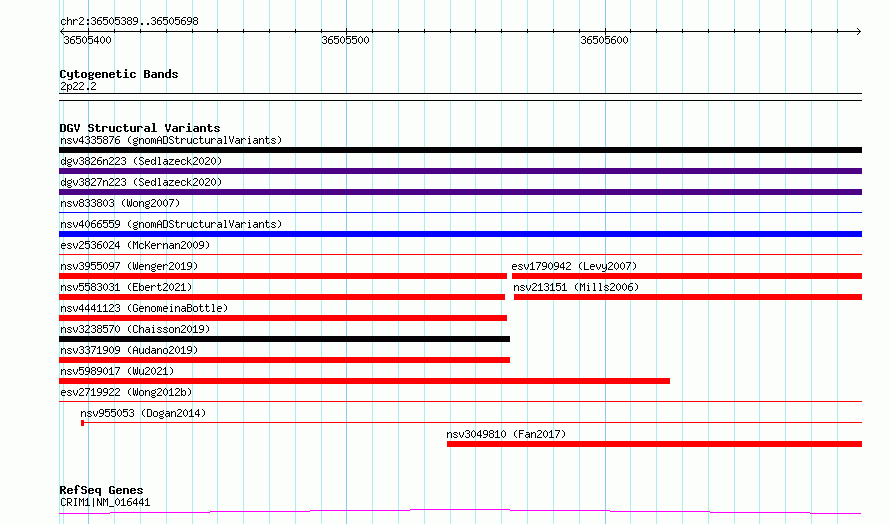Open nsv955053 (Dogan2014) variant label
Viewport: 890px width, 524px height.
tap(143, 413)
